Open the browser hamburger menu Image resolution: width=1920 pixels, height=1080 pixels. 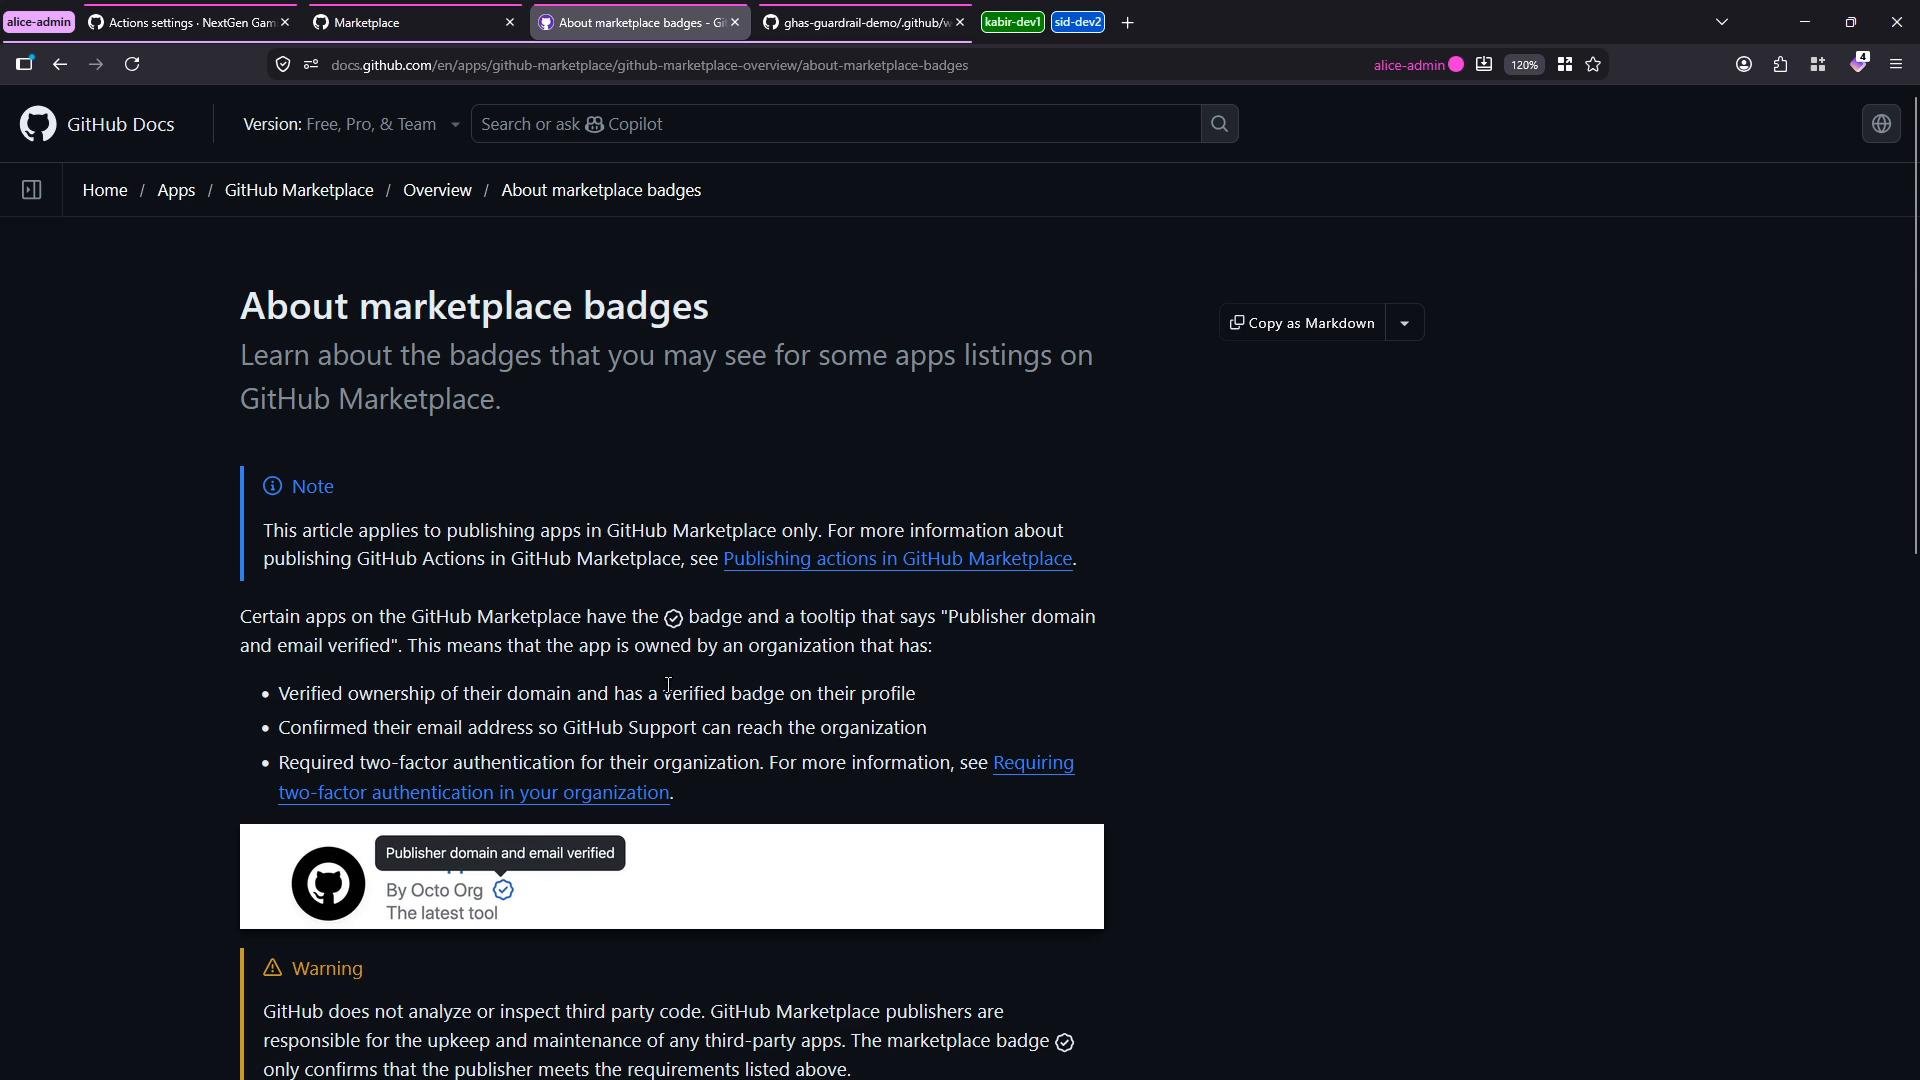click(x=1896, y=64)
